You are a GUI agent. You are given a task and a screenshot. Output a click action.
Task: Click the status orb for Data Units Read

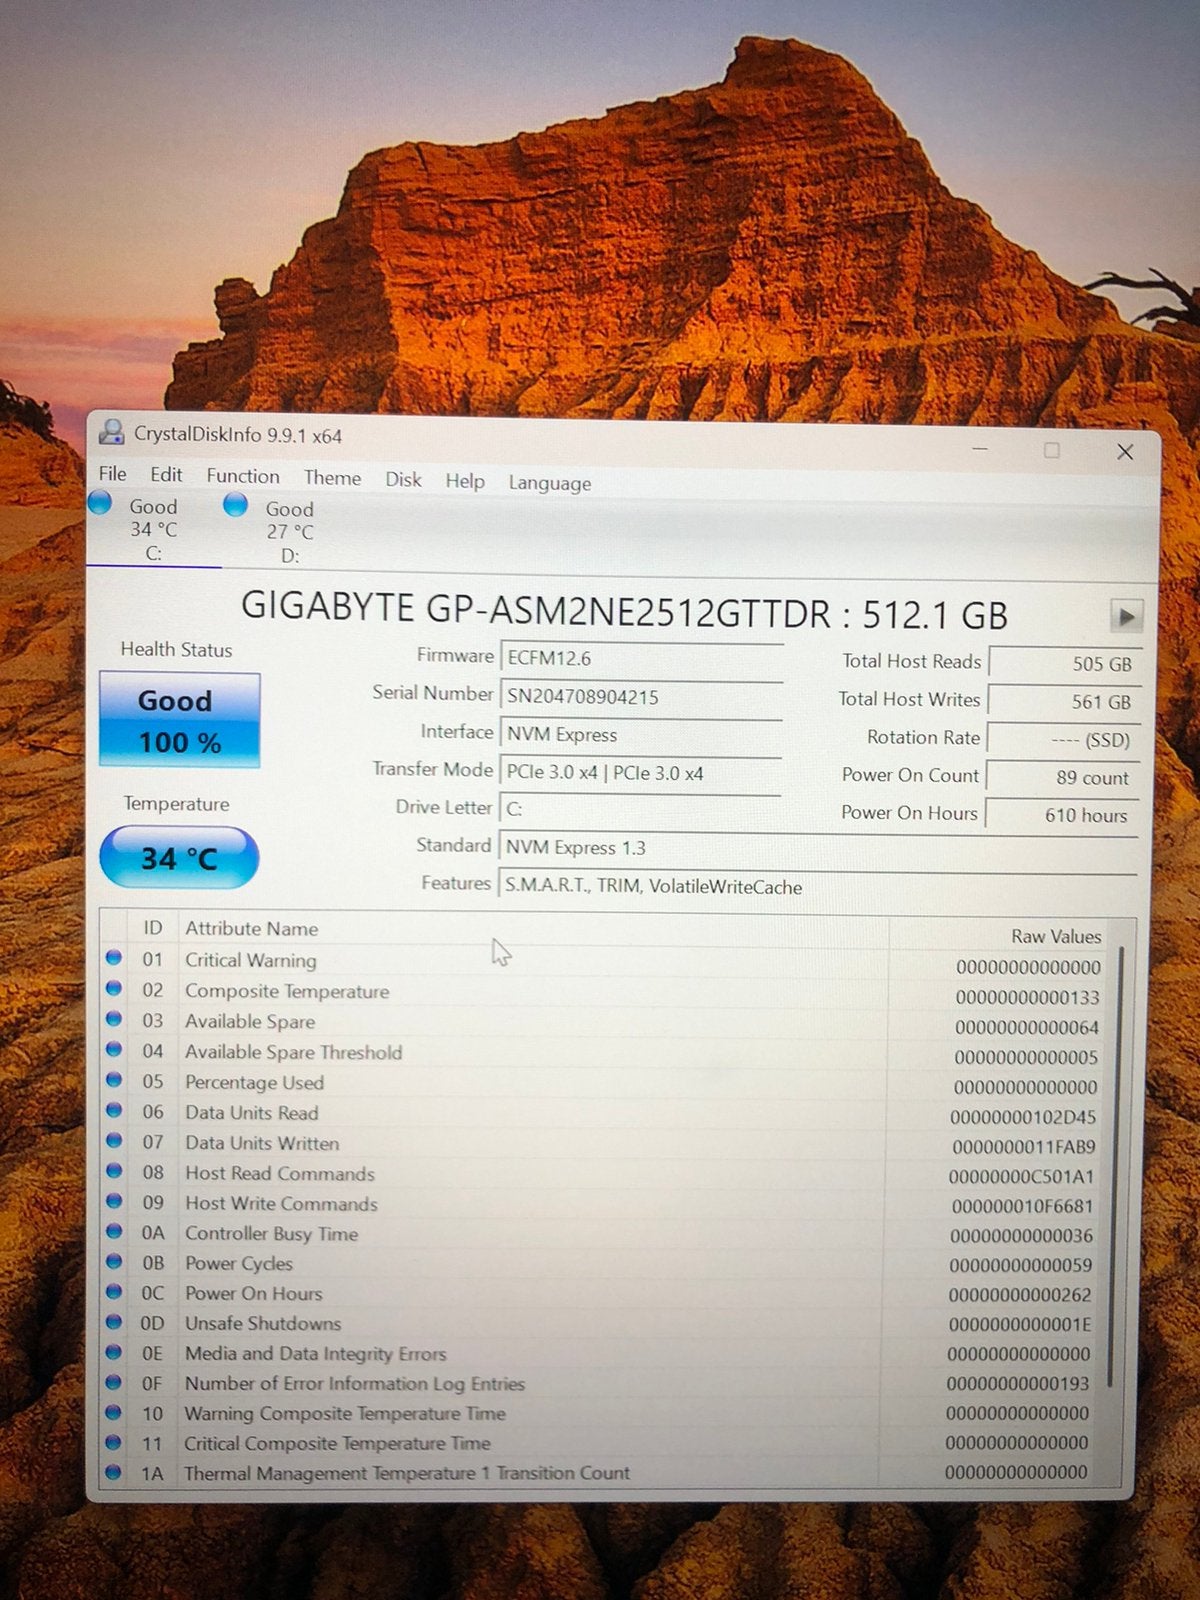pyautogui.click(x=114, y=1110)
